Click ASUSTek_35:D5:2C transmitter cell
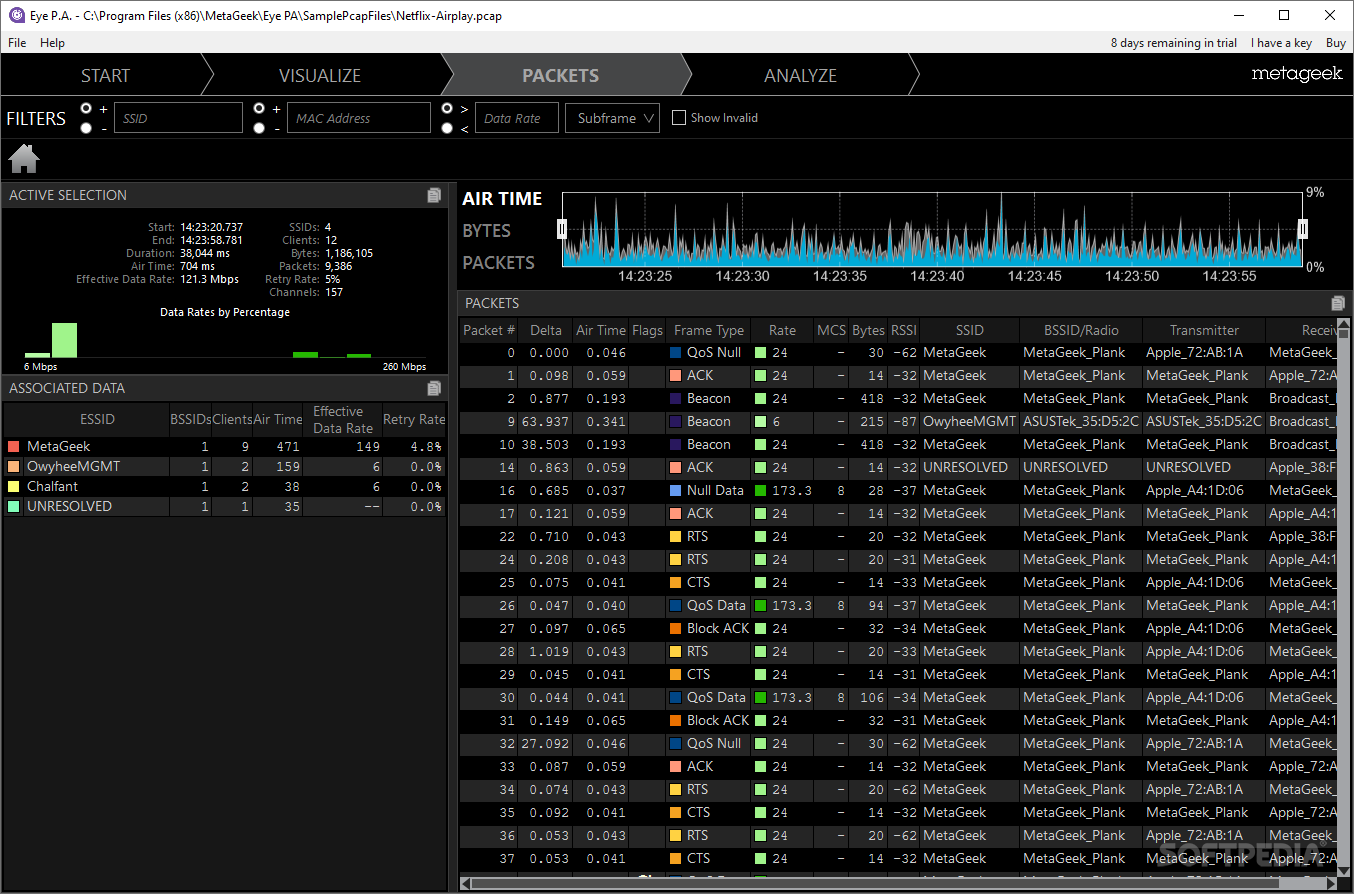Viewport: 1354px width, 894px height. pos(1203,422)
